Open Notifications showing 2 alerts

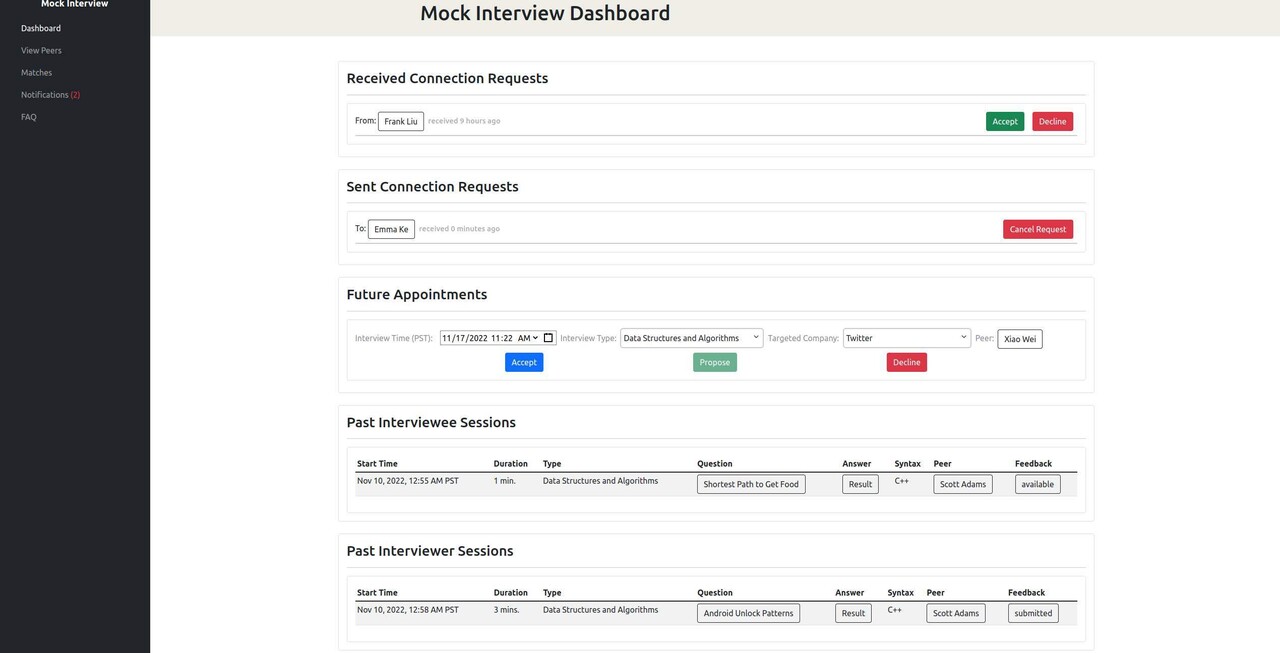click(50, 93)
